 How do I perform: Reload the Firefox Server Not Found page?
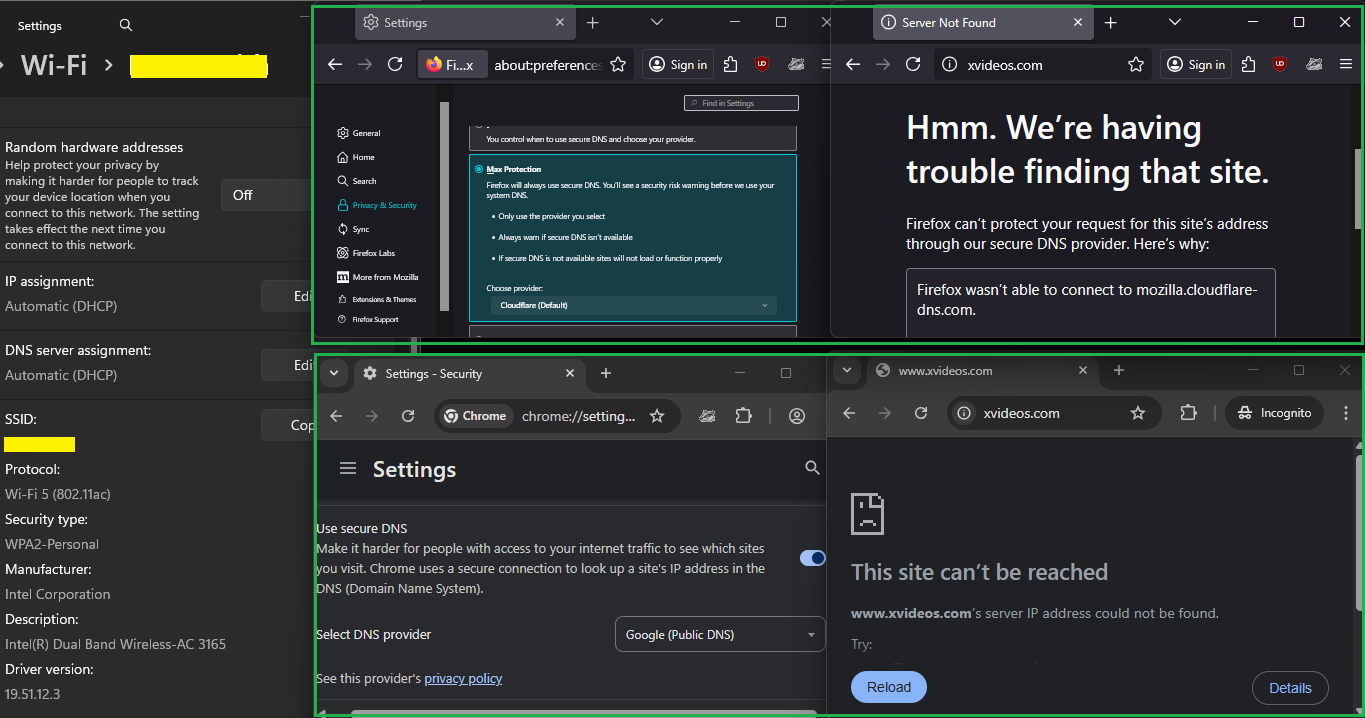point(913,64)
